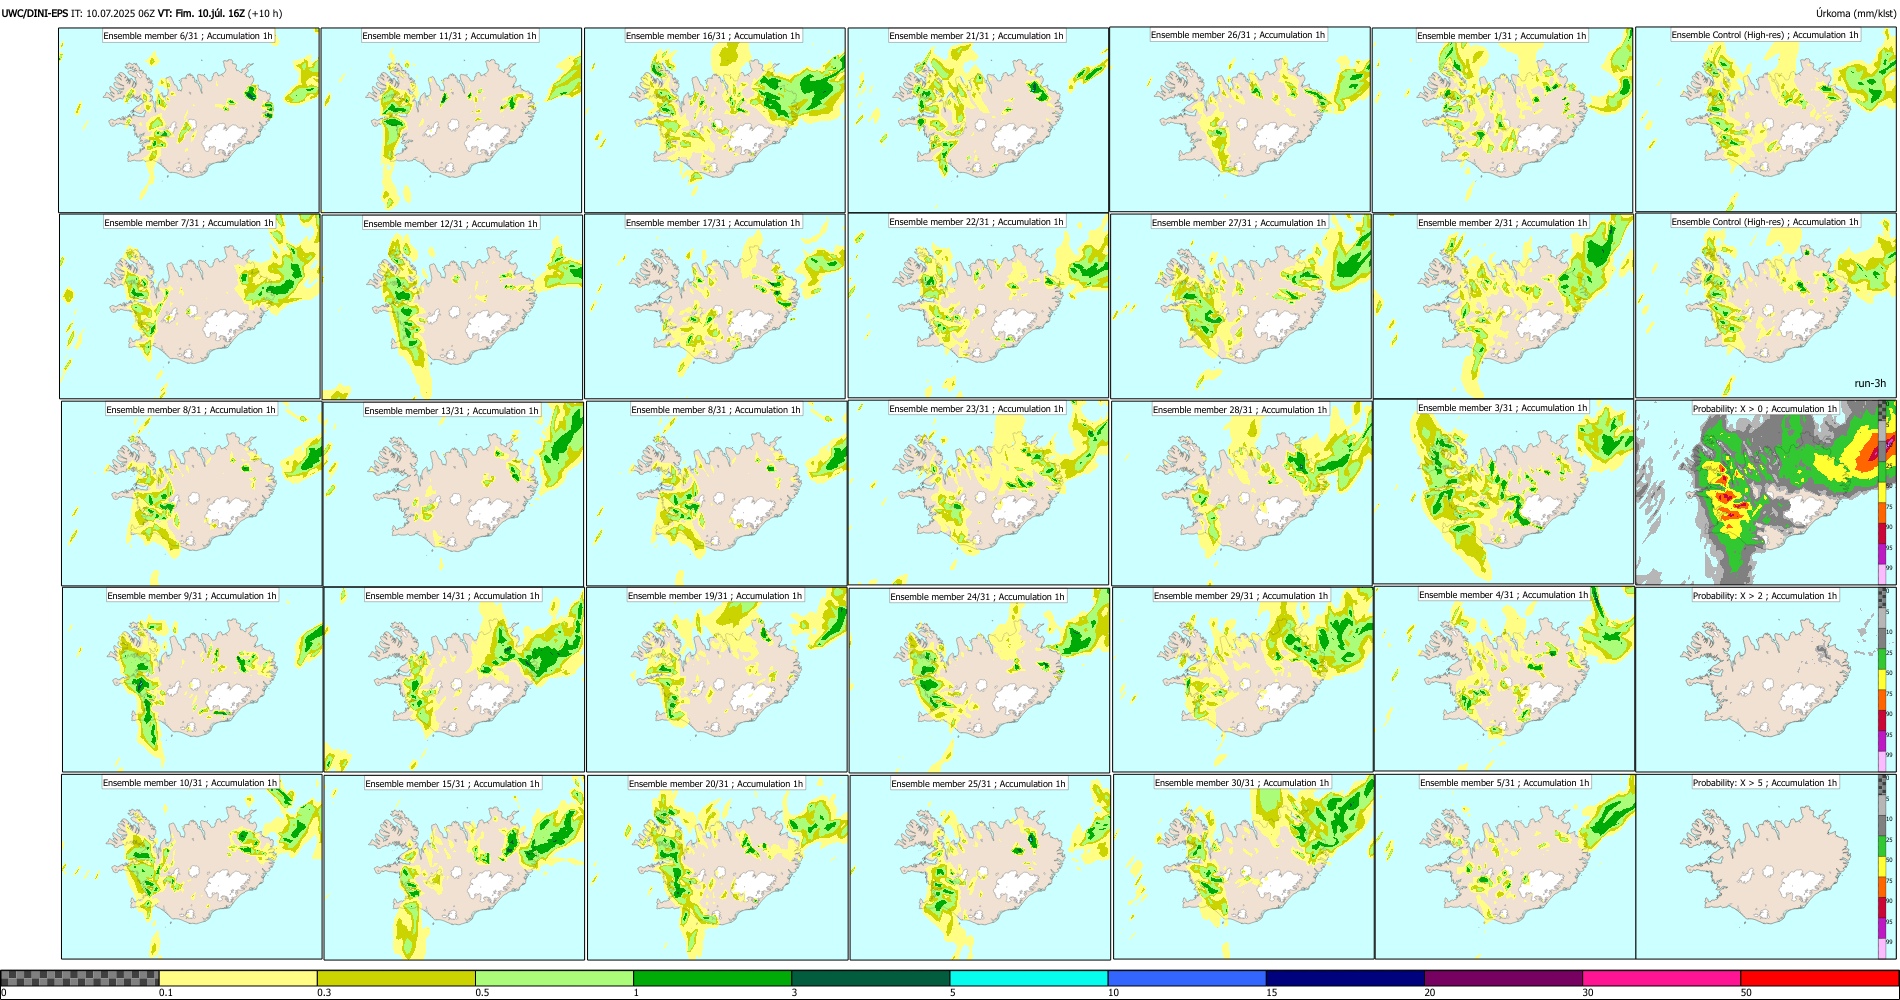The width and height of the screenshot is (1900, 1000).
Task: Pick the Ensemble member 21/31 map panel
Action: click(978, 120)
